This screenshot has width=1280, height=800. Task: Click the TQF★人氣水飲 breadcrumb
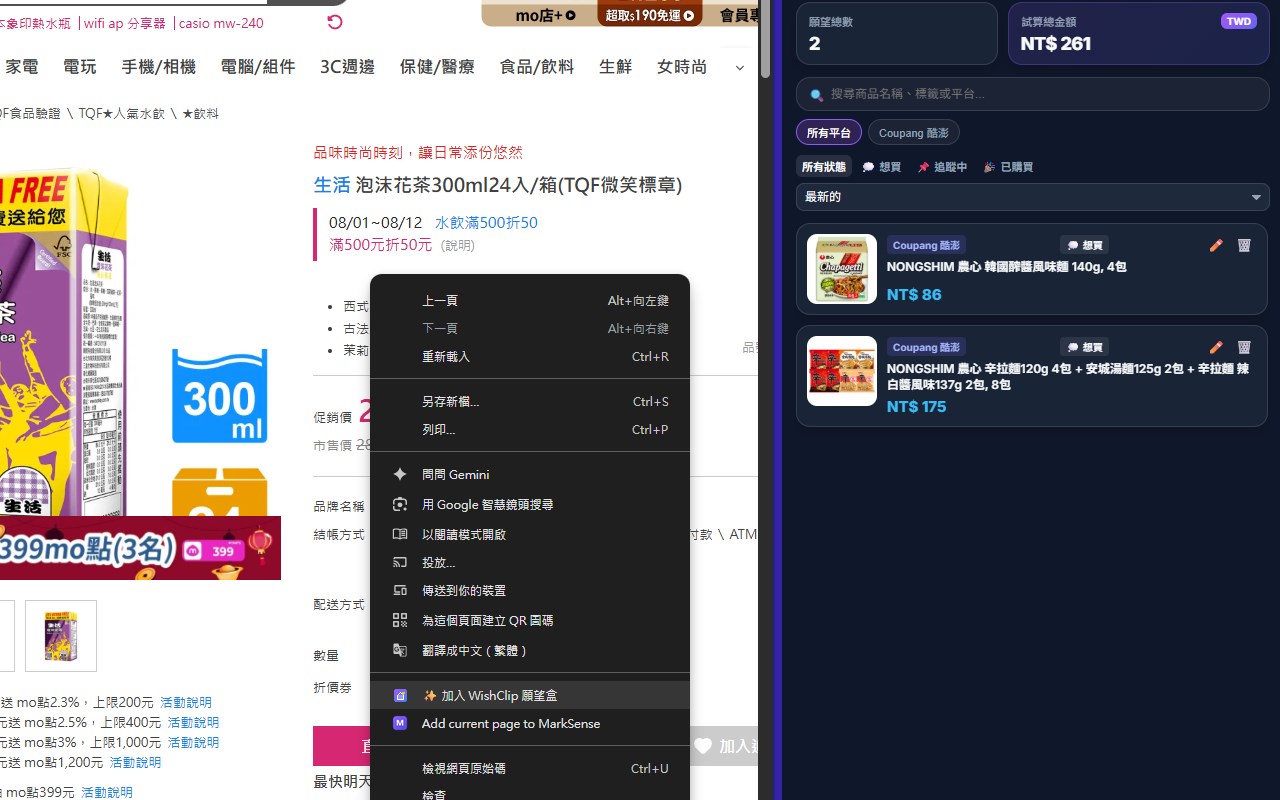(122, 114)
